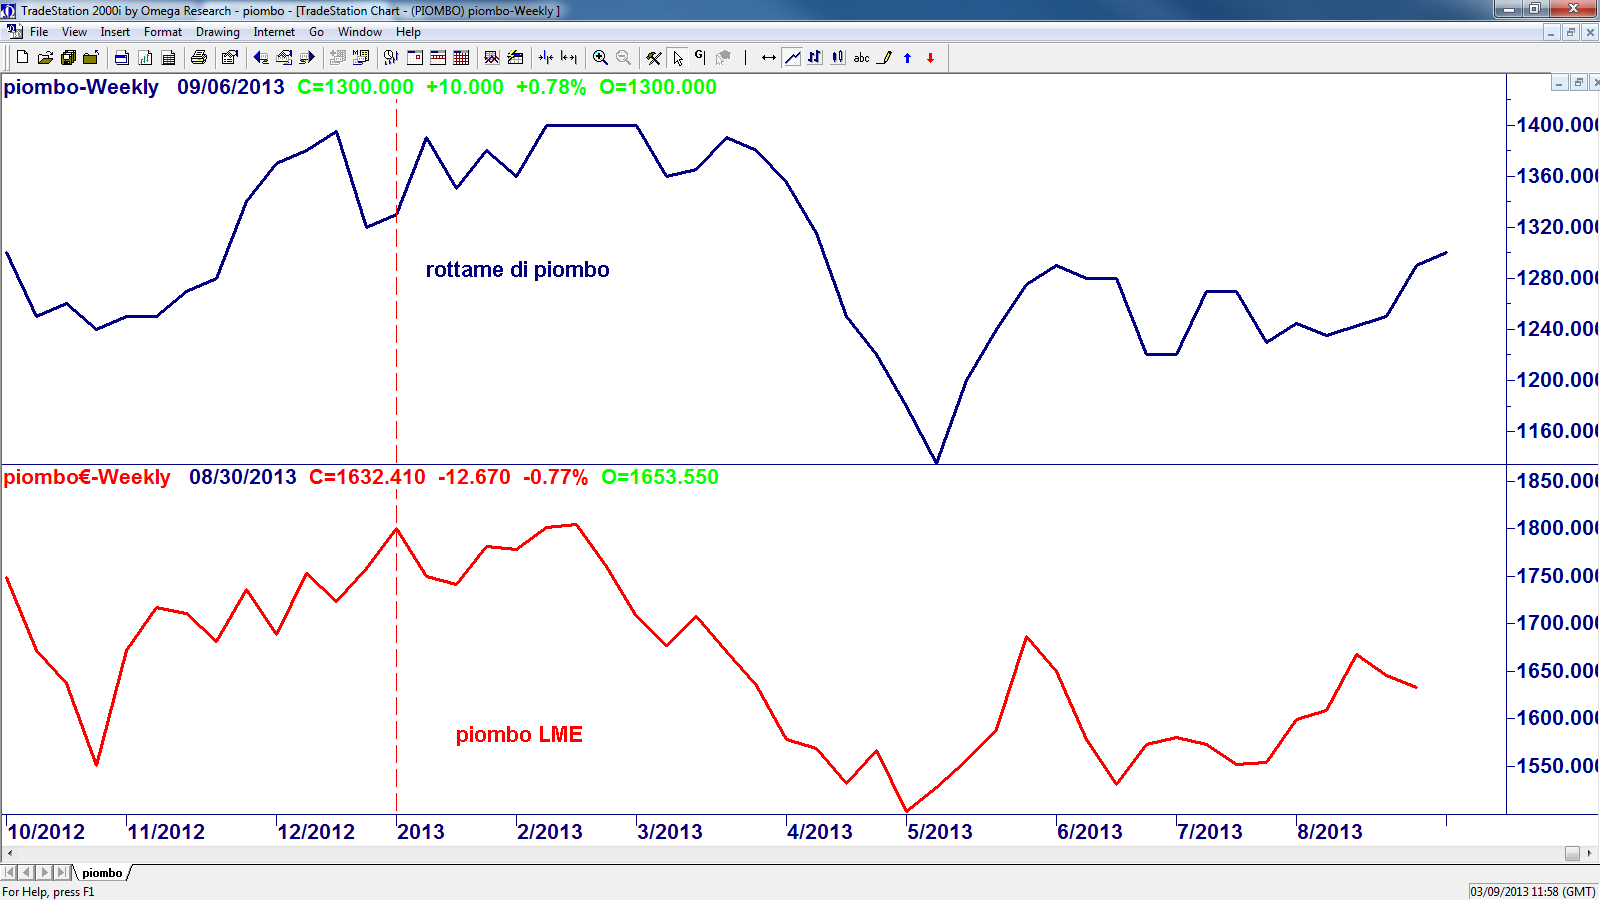This screenshot has width=1600, height=900.
Task: Click the Print toolbar icon
Action: pos(199,57)
